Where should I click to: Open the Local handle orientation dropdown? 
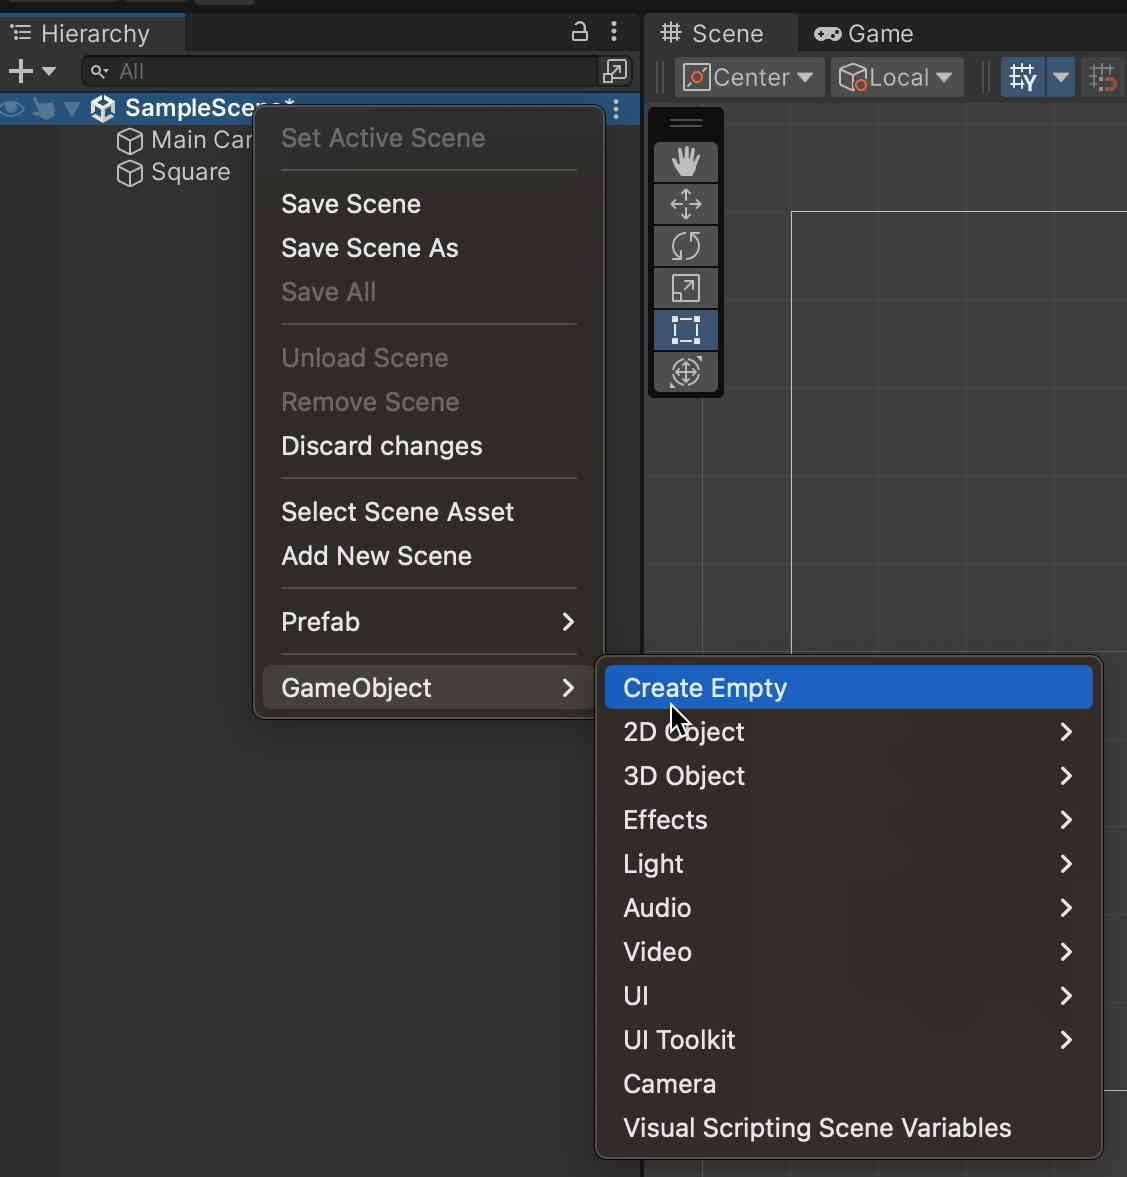[895, 77]
